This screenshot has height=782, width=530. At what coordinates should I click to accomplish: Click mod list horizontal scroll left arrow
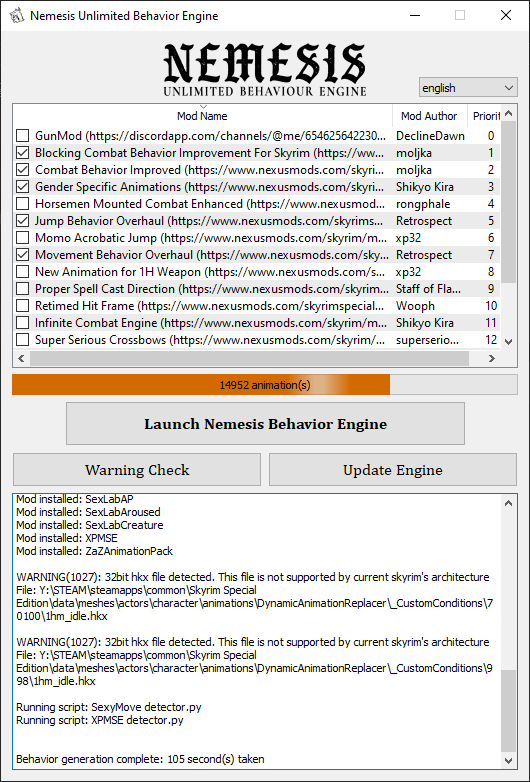21,358
